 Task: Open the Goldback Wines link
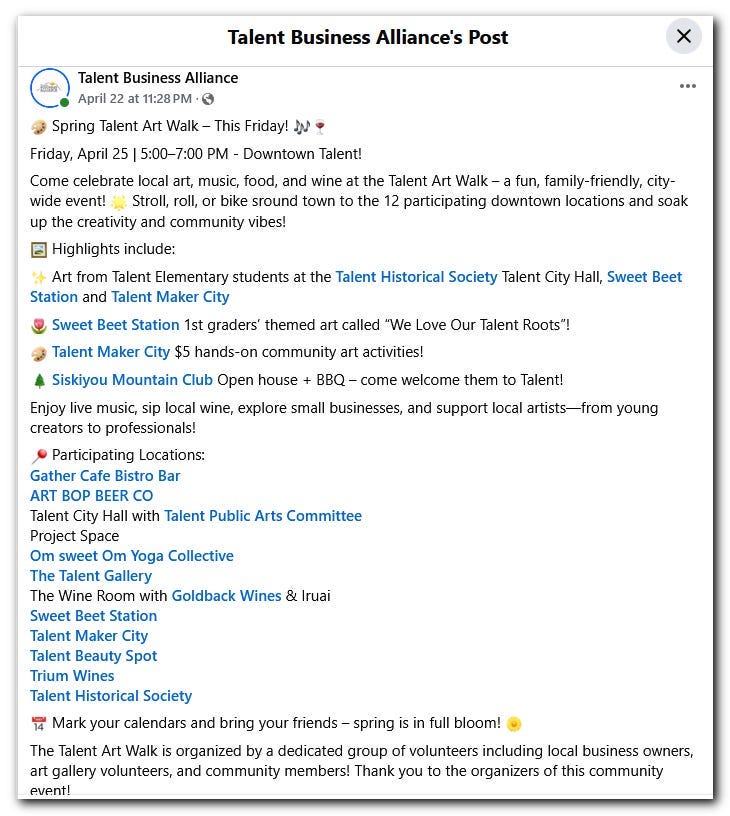[226, 595]
